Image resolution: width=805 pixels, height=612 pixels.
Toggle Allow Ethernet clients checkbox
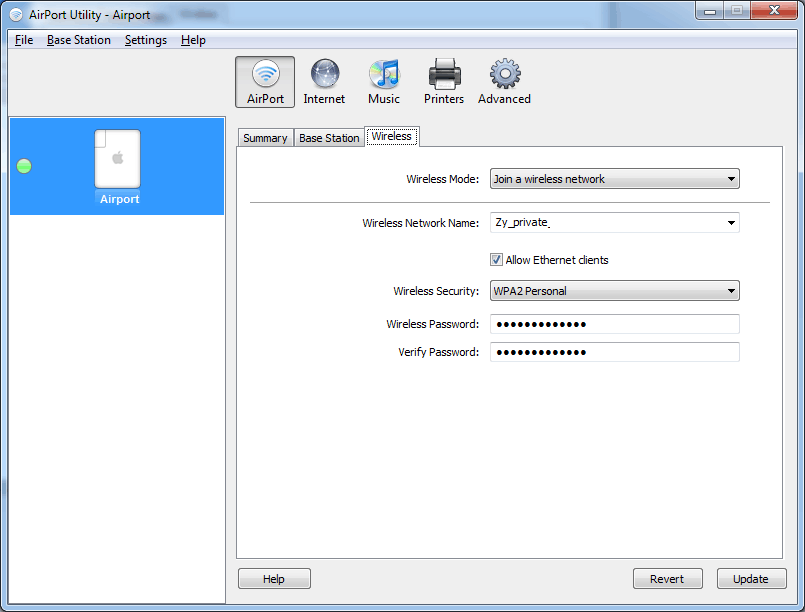496,260
